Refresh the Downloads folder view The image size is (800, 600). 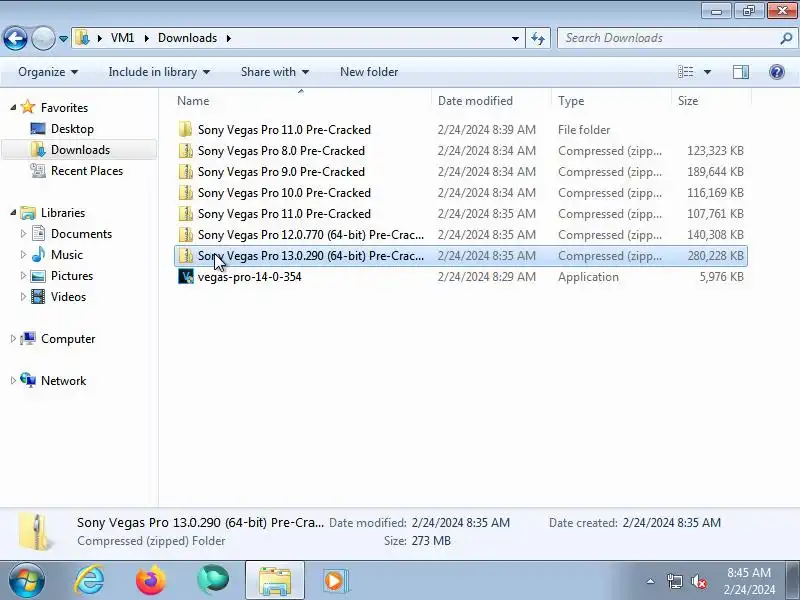click(x=538, y=38)
